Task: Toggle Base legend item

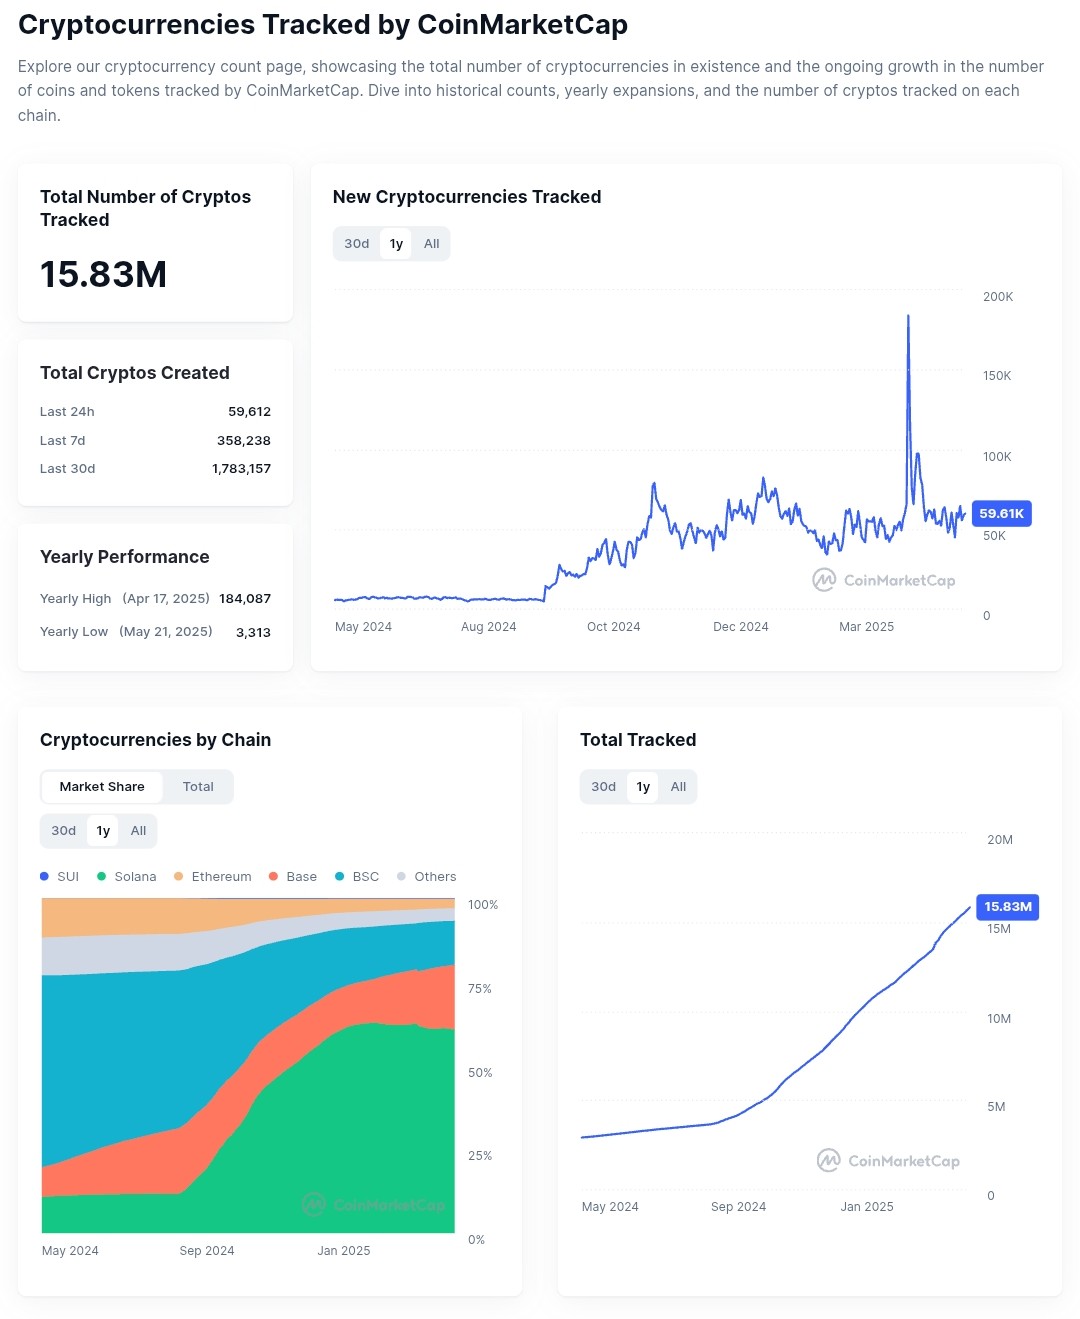Action: click(293, 877)
